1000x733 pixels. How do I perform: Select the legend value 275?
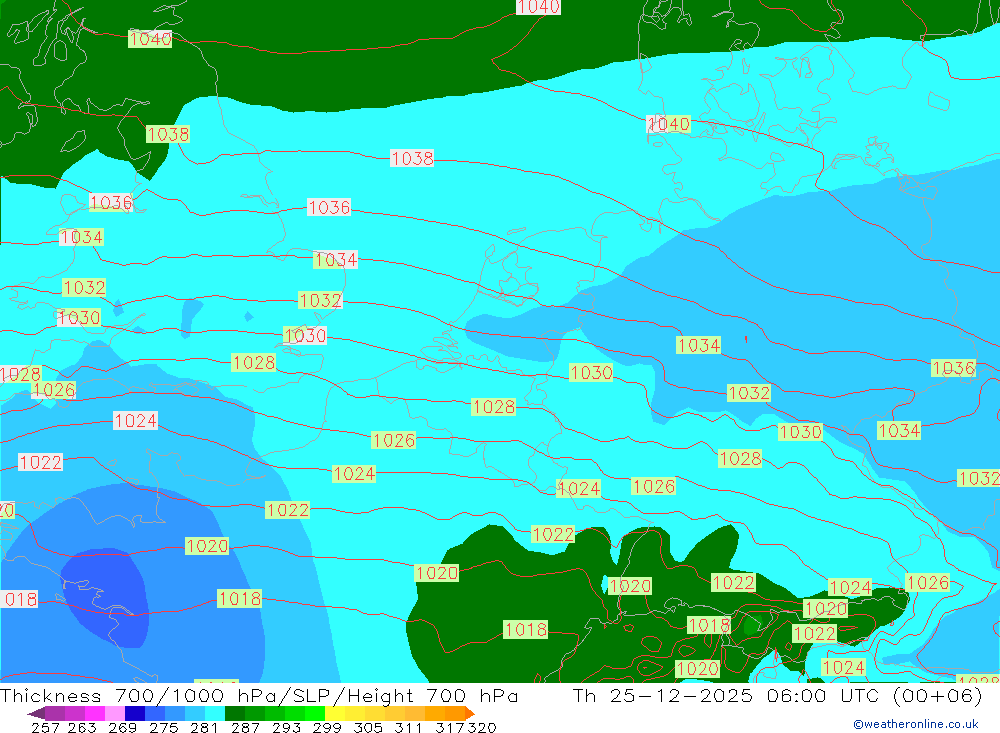pos(163,727)
